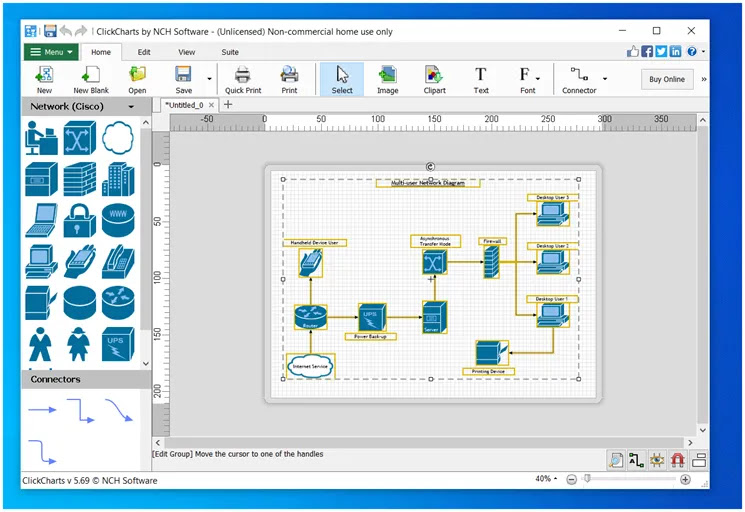Open the zoom percentage 40% dropdown
The width and height of the screenshot is (745, 512).
[x=545, y=479]
